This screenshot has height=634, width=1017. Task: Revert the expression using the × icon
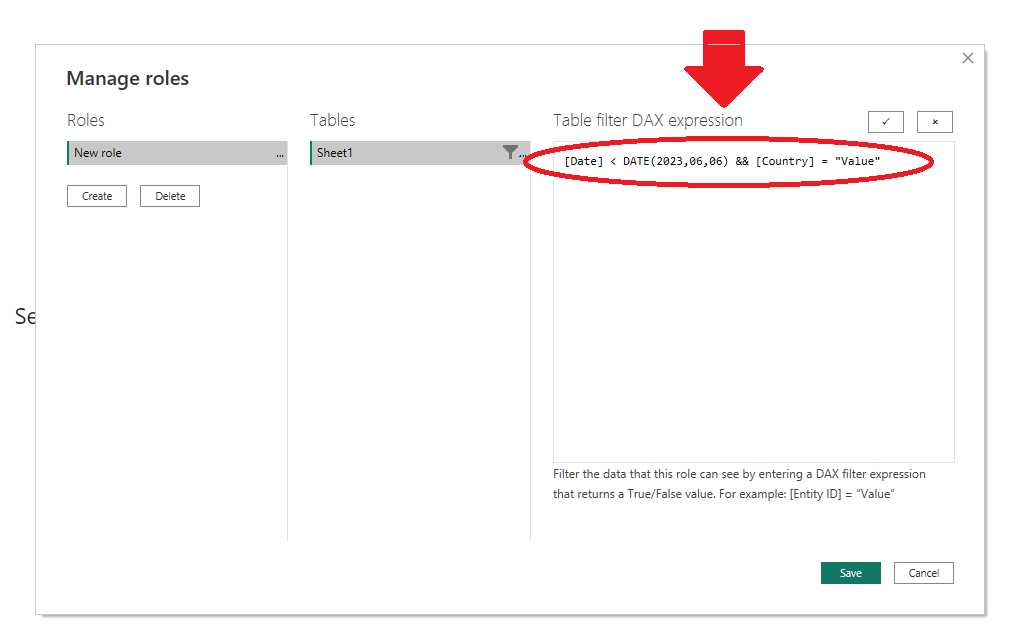(934, 121)
